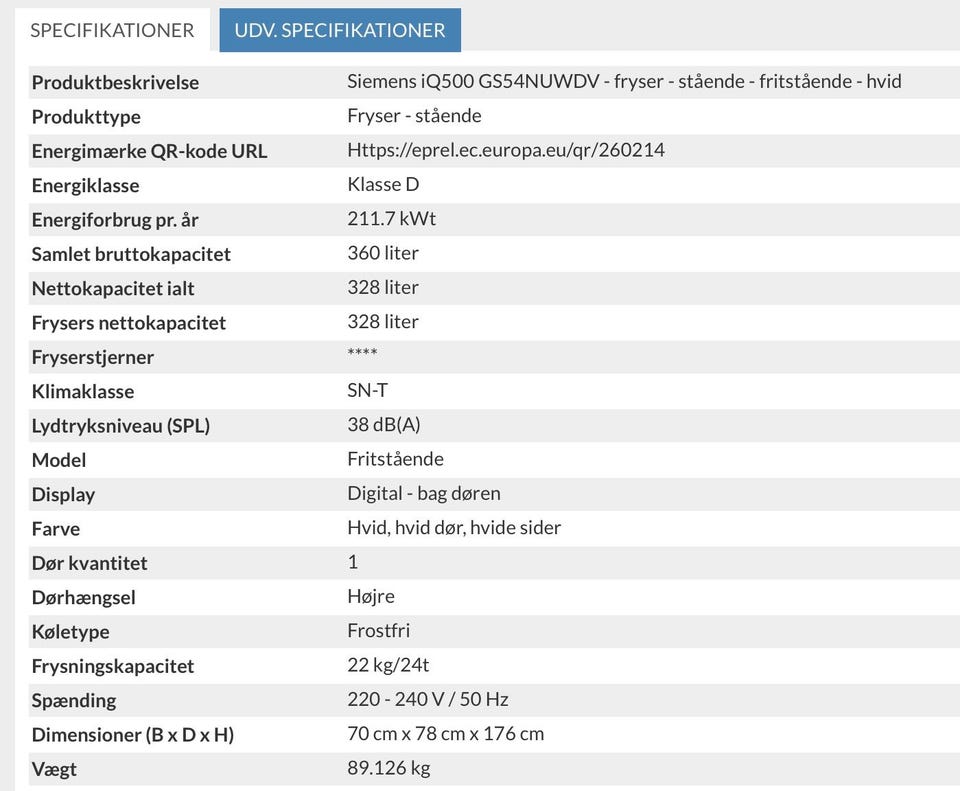960x791 pixels.
Task: Click the Klasse D value
Action: tap(383, 184)
